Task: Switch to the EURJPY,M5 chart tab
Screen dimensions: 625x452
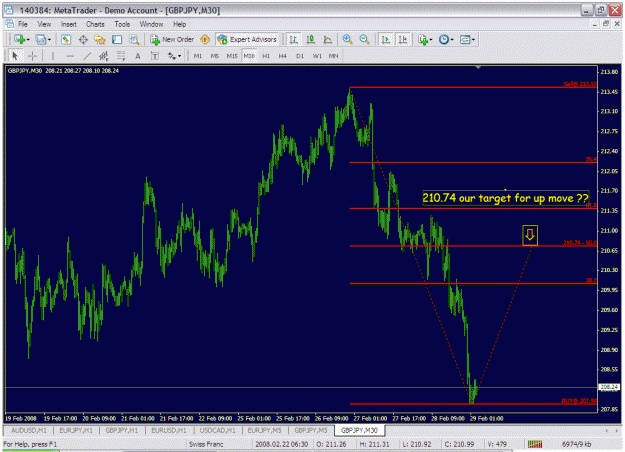Action: [264, 430]
